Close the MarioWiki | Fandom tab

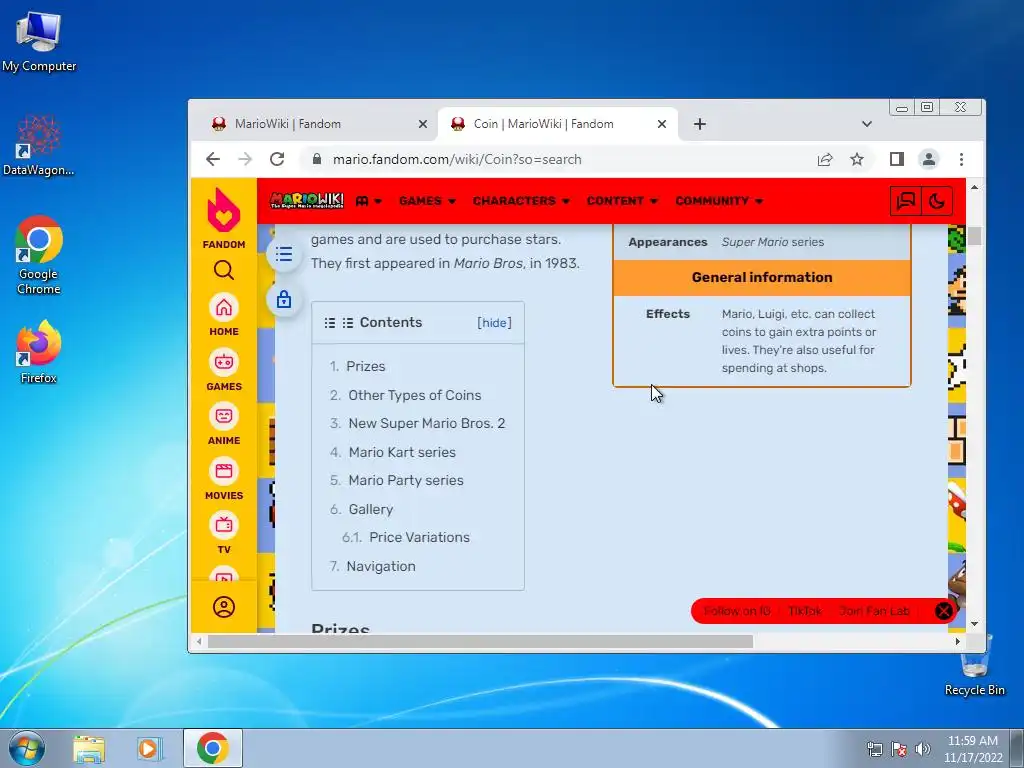click(423, 124)
